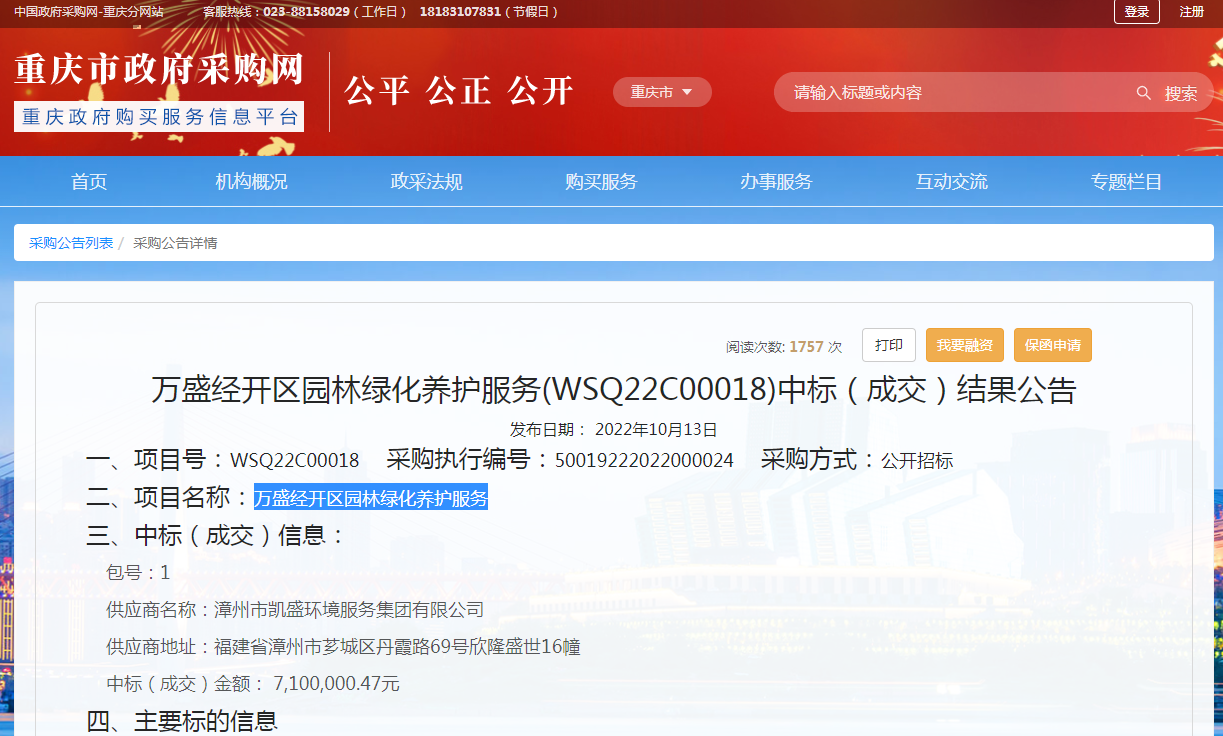Click the project number WSQ22C00018 value

(x=295, y=461)
